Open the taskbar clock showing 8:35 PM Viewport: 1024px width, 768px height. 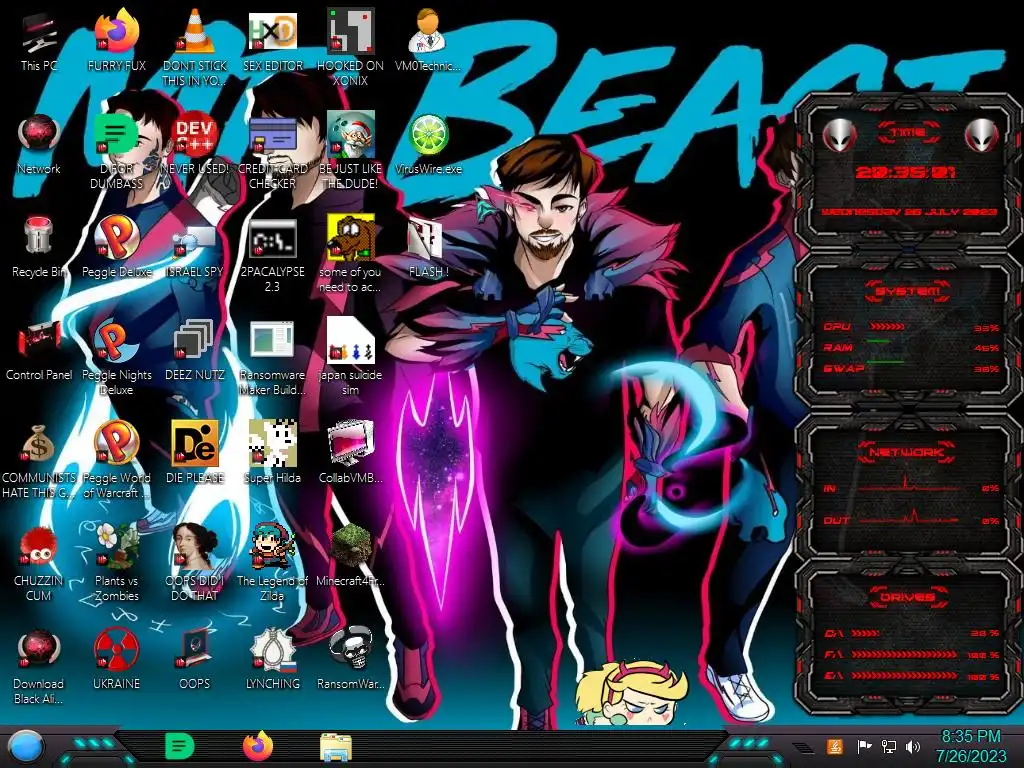click(971, 746)
